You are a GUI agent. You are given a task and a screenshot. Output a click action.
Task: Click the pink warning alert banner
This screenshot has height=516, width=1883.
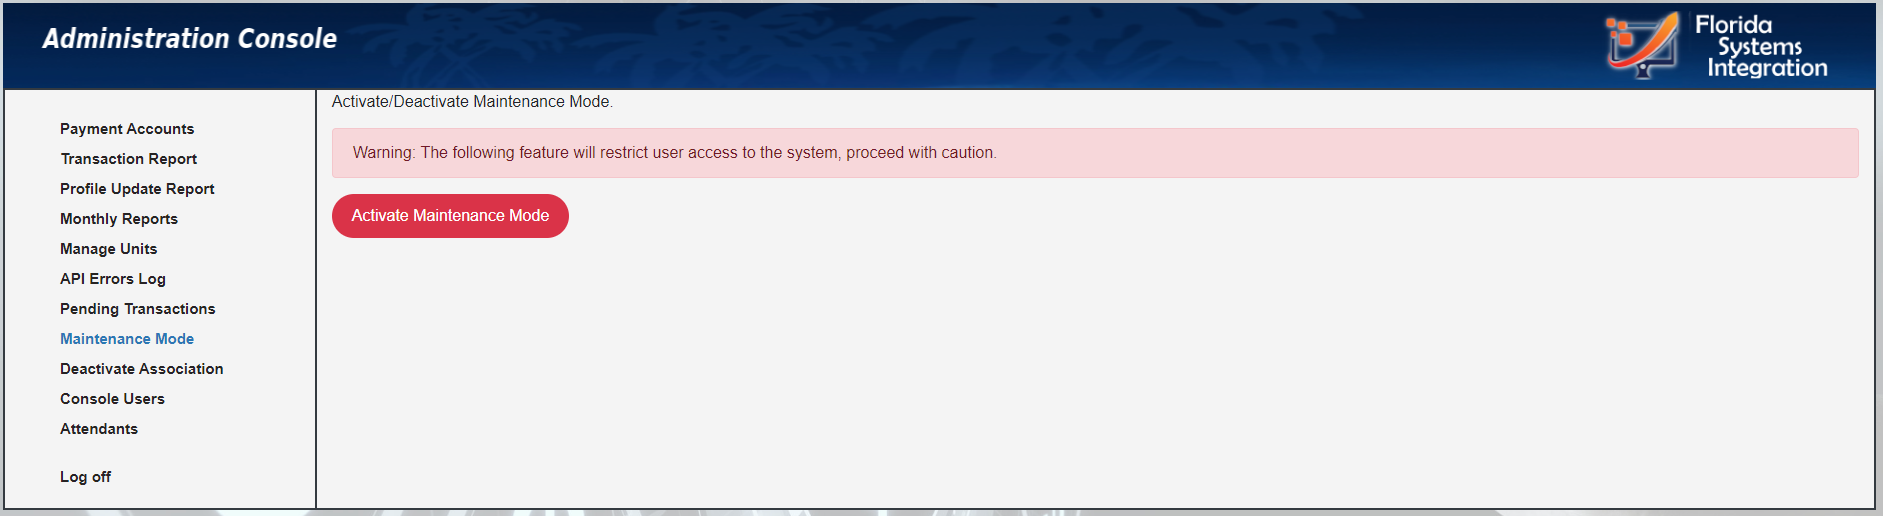(x=1095, y=153)
